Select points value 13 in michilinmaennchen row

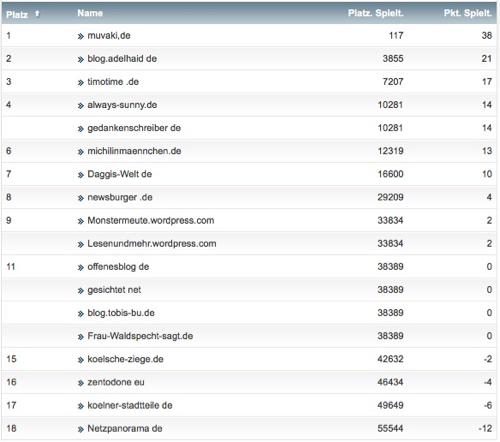click(x=487, y=151)
